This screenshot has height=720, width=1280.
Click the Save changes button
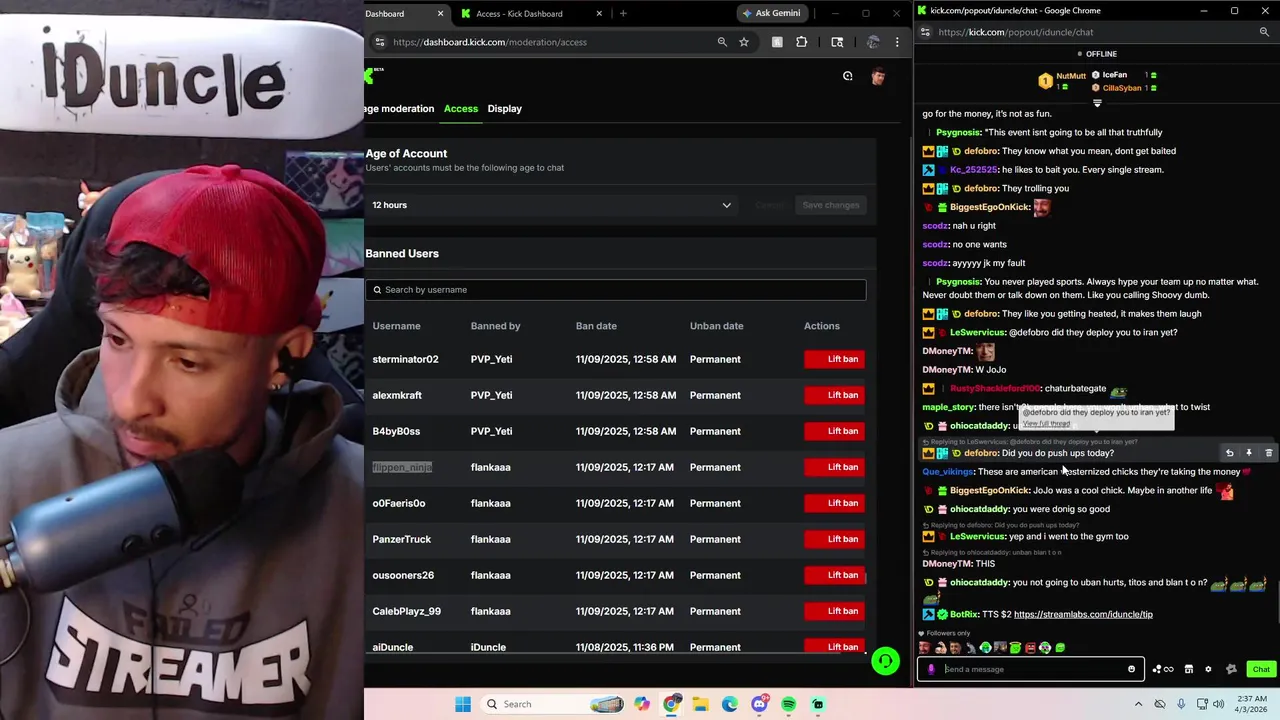[831, 205]
